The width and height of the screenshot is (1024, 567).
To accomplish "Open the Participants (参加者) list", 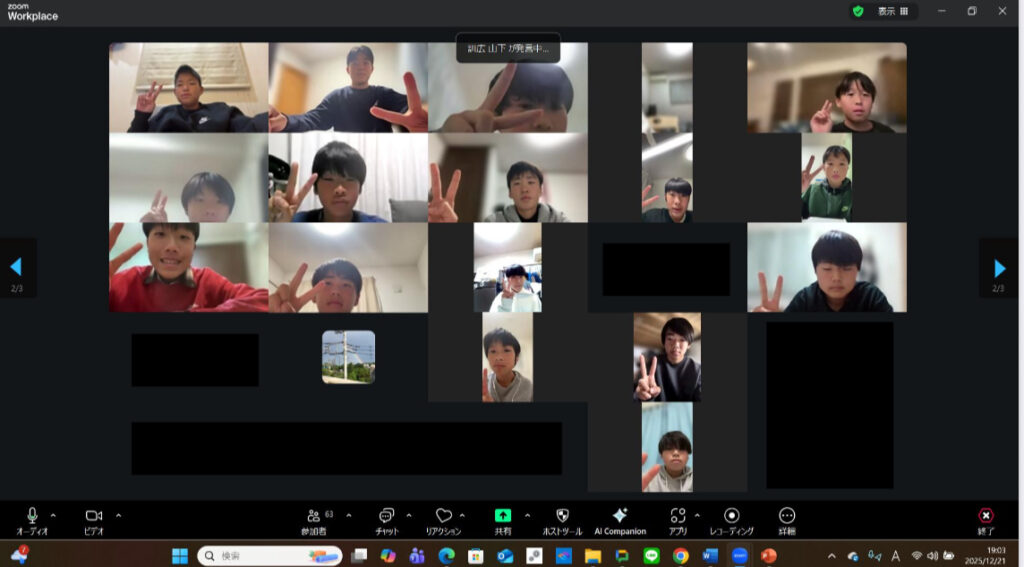I will (x=315, y=516).
